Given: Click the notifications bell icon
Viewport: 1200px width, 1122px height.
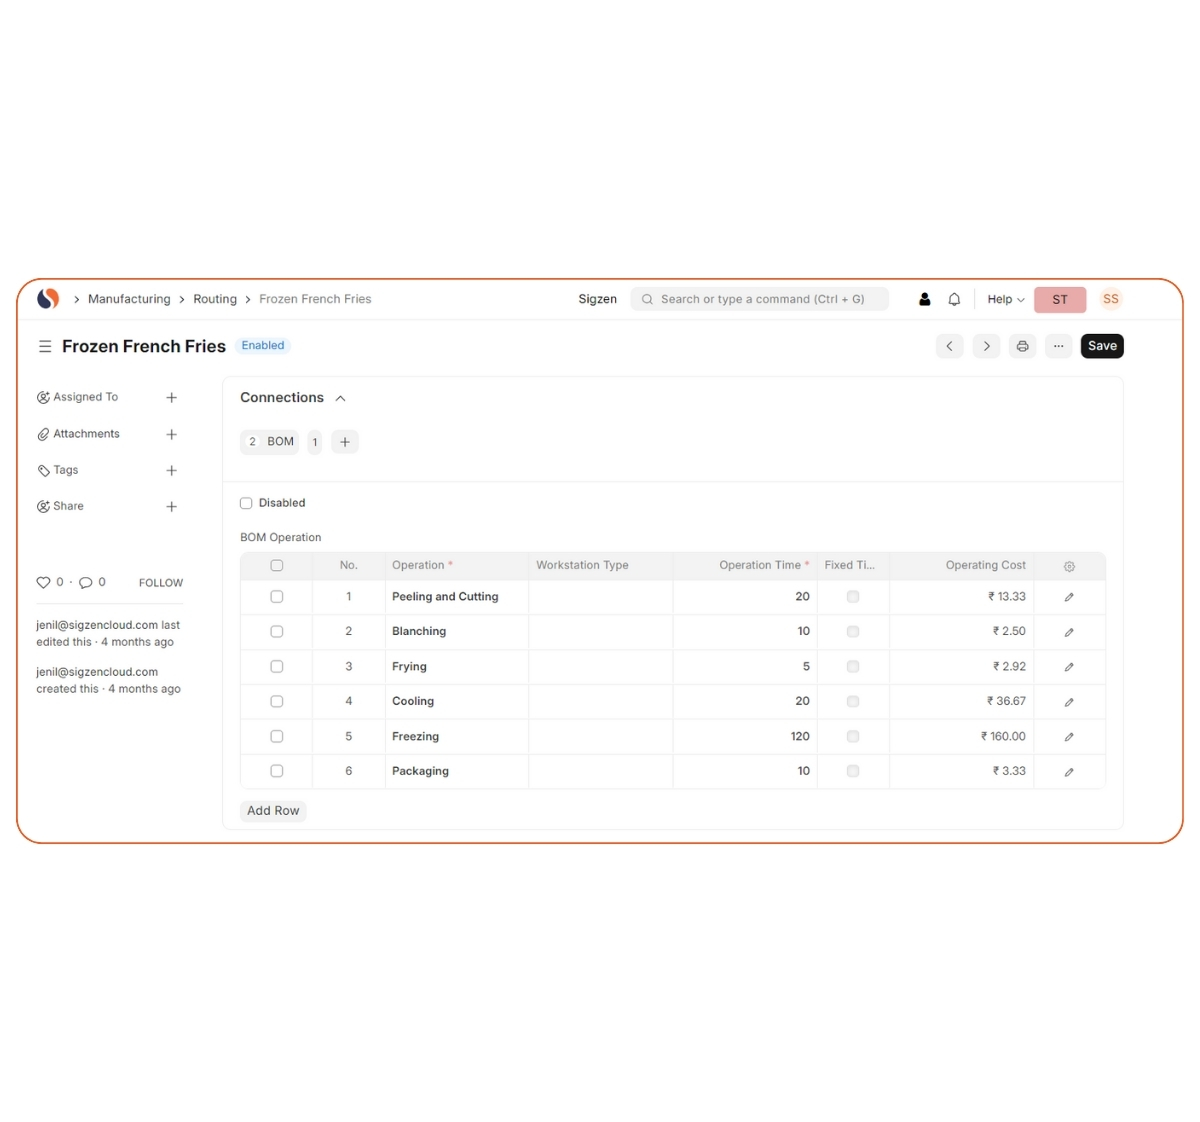Looking at the screenshot, I should click(954, 299).
